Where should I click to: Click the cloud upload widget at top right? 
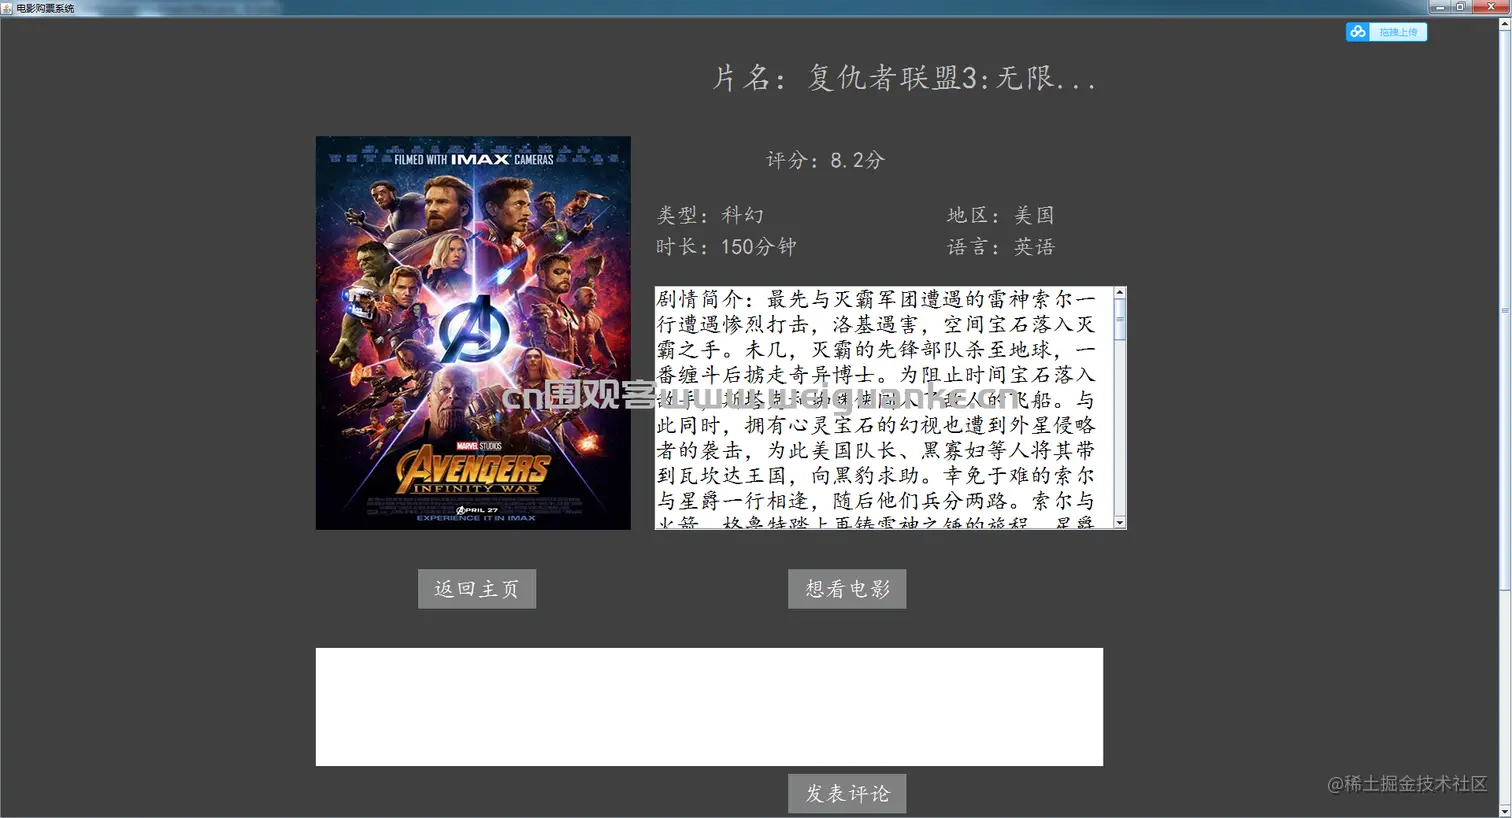(1386, 32)
